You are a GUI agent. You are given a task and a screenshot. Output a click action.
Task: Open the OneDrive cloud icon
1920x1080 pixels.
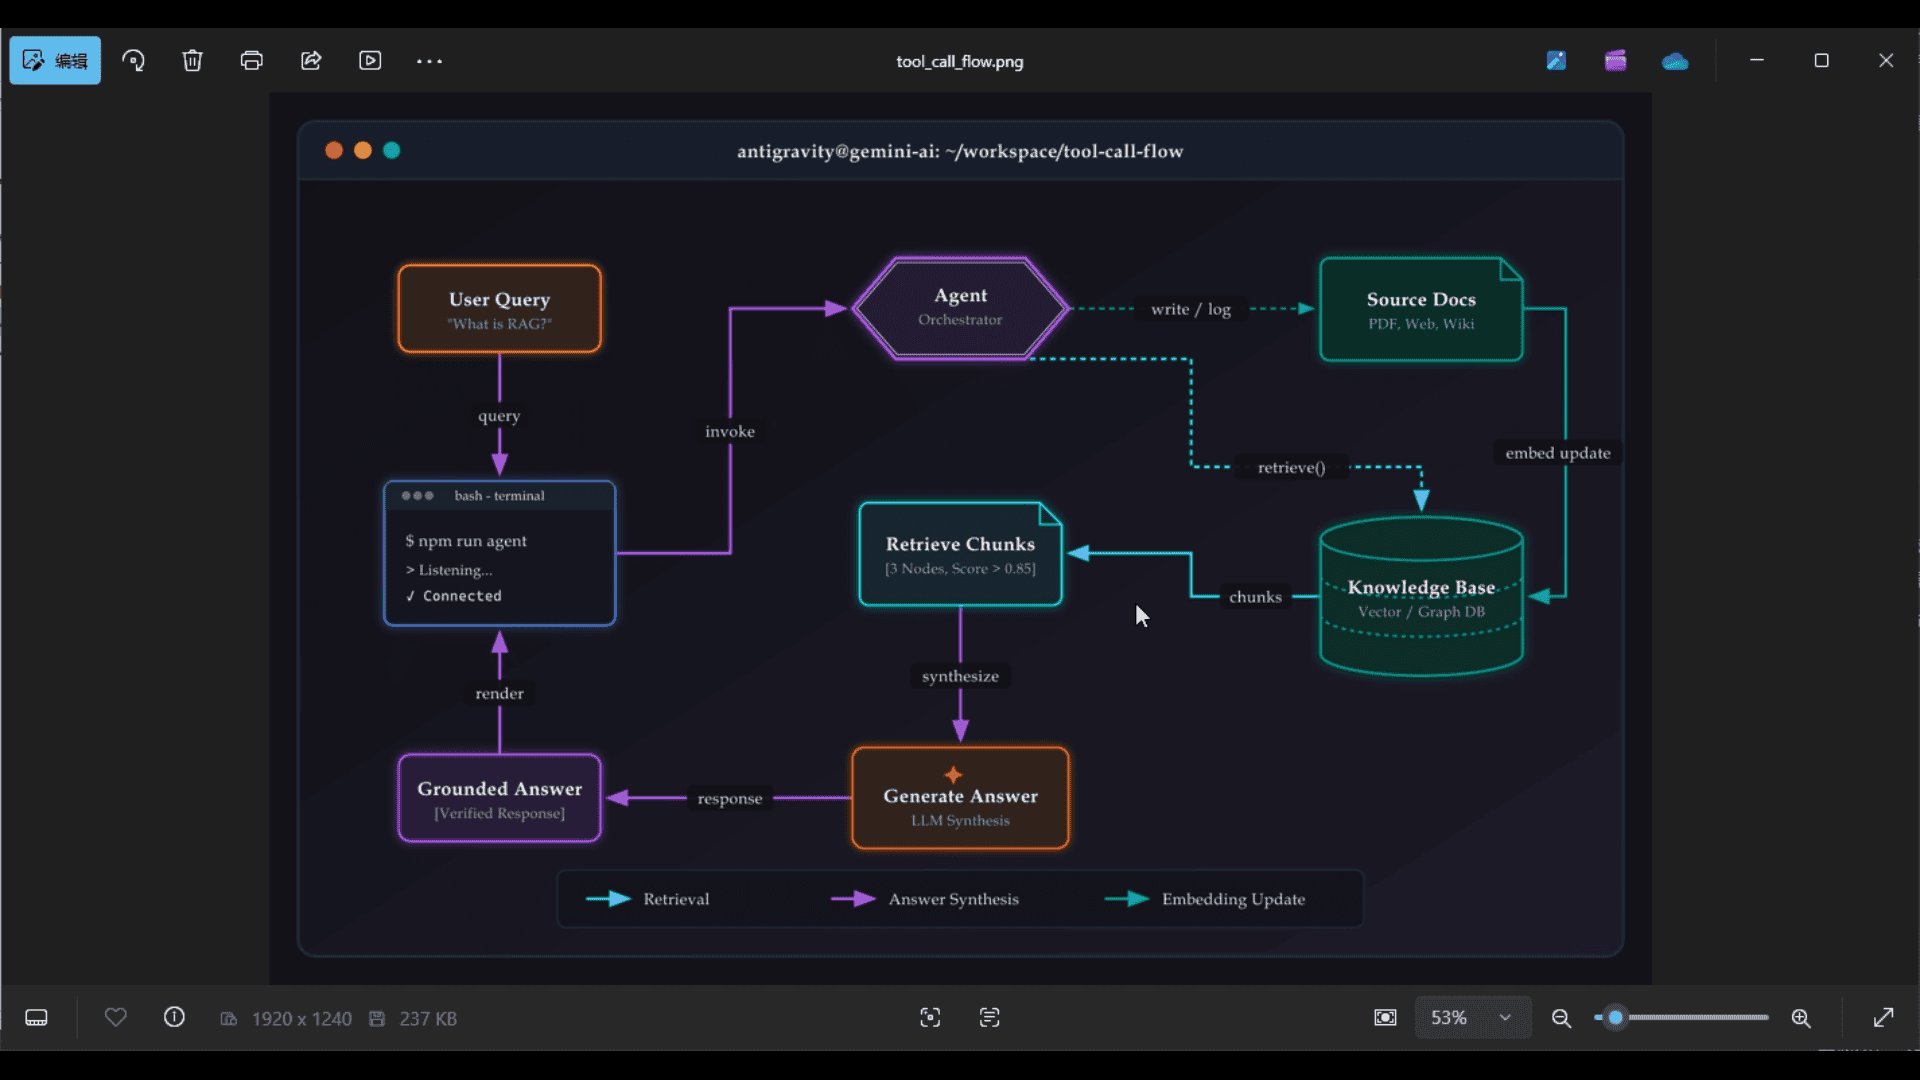click(x=1675, y=62)
